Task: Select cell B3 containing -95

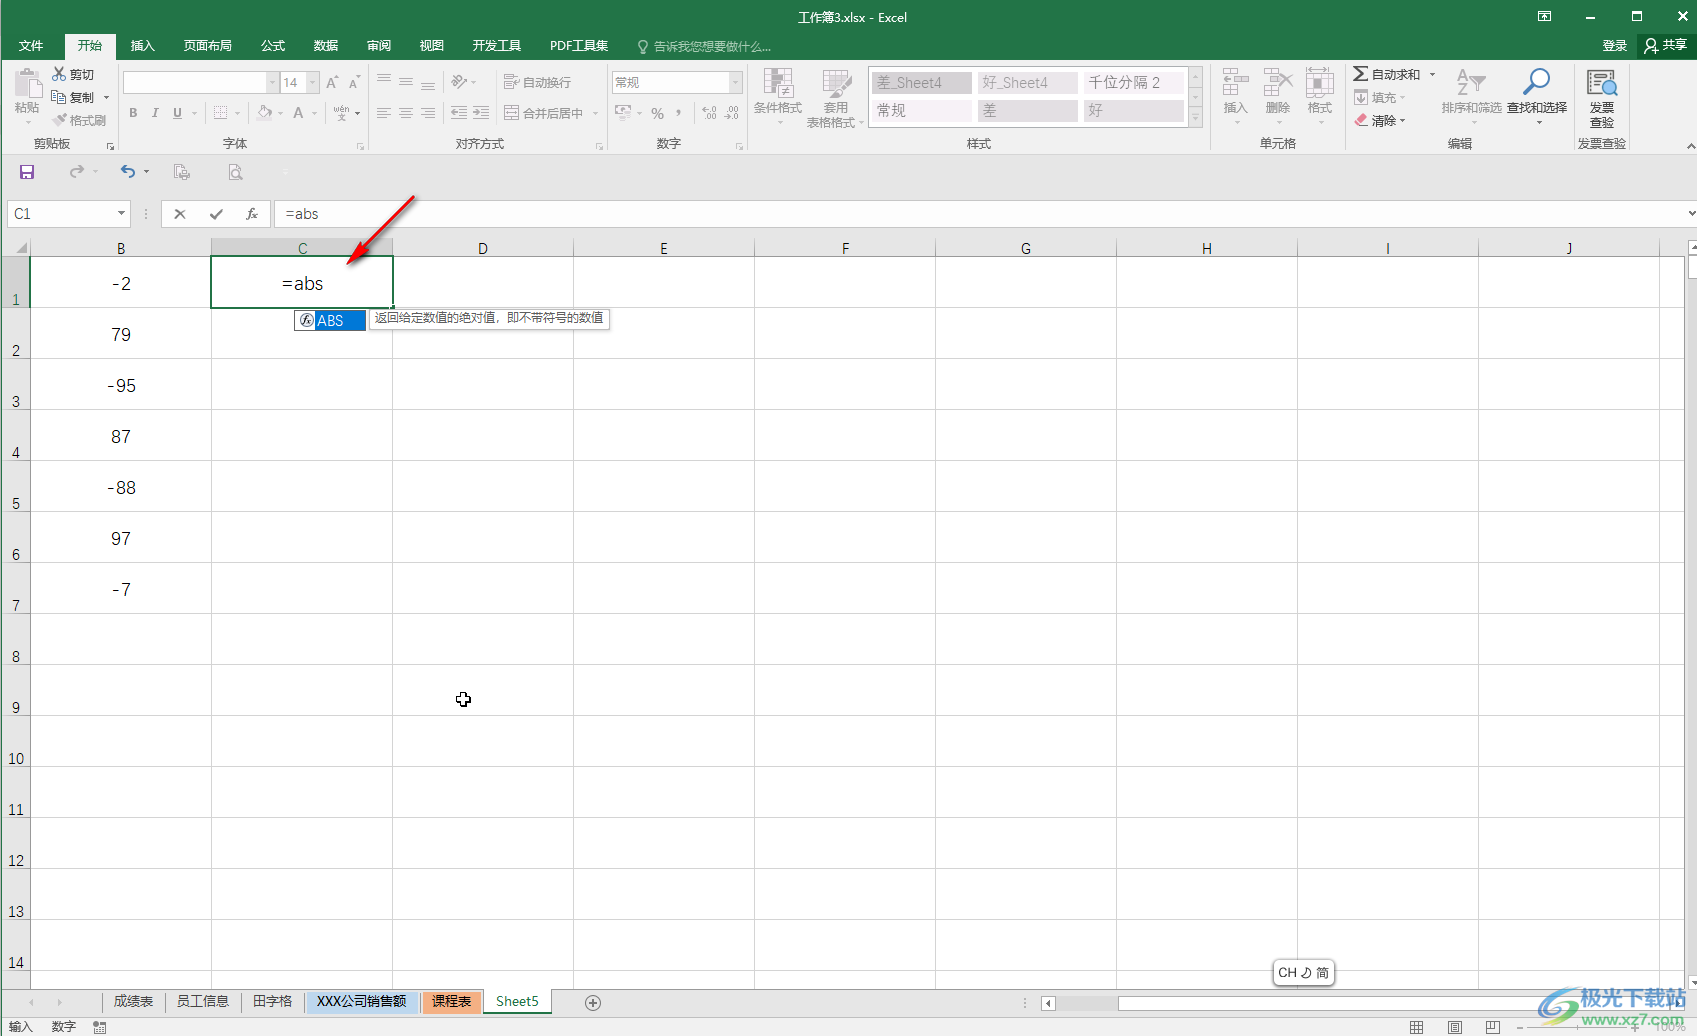Action: [121, 385]
